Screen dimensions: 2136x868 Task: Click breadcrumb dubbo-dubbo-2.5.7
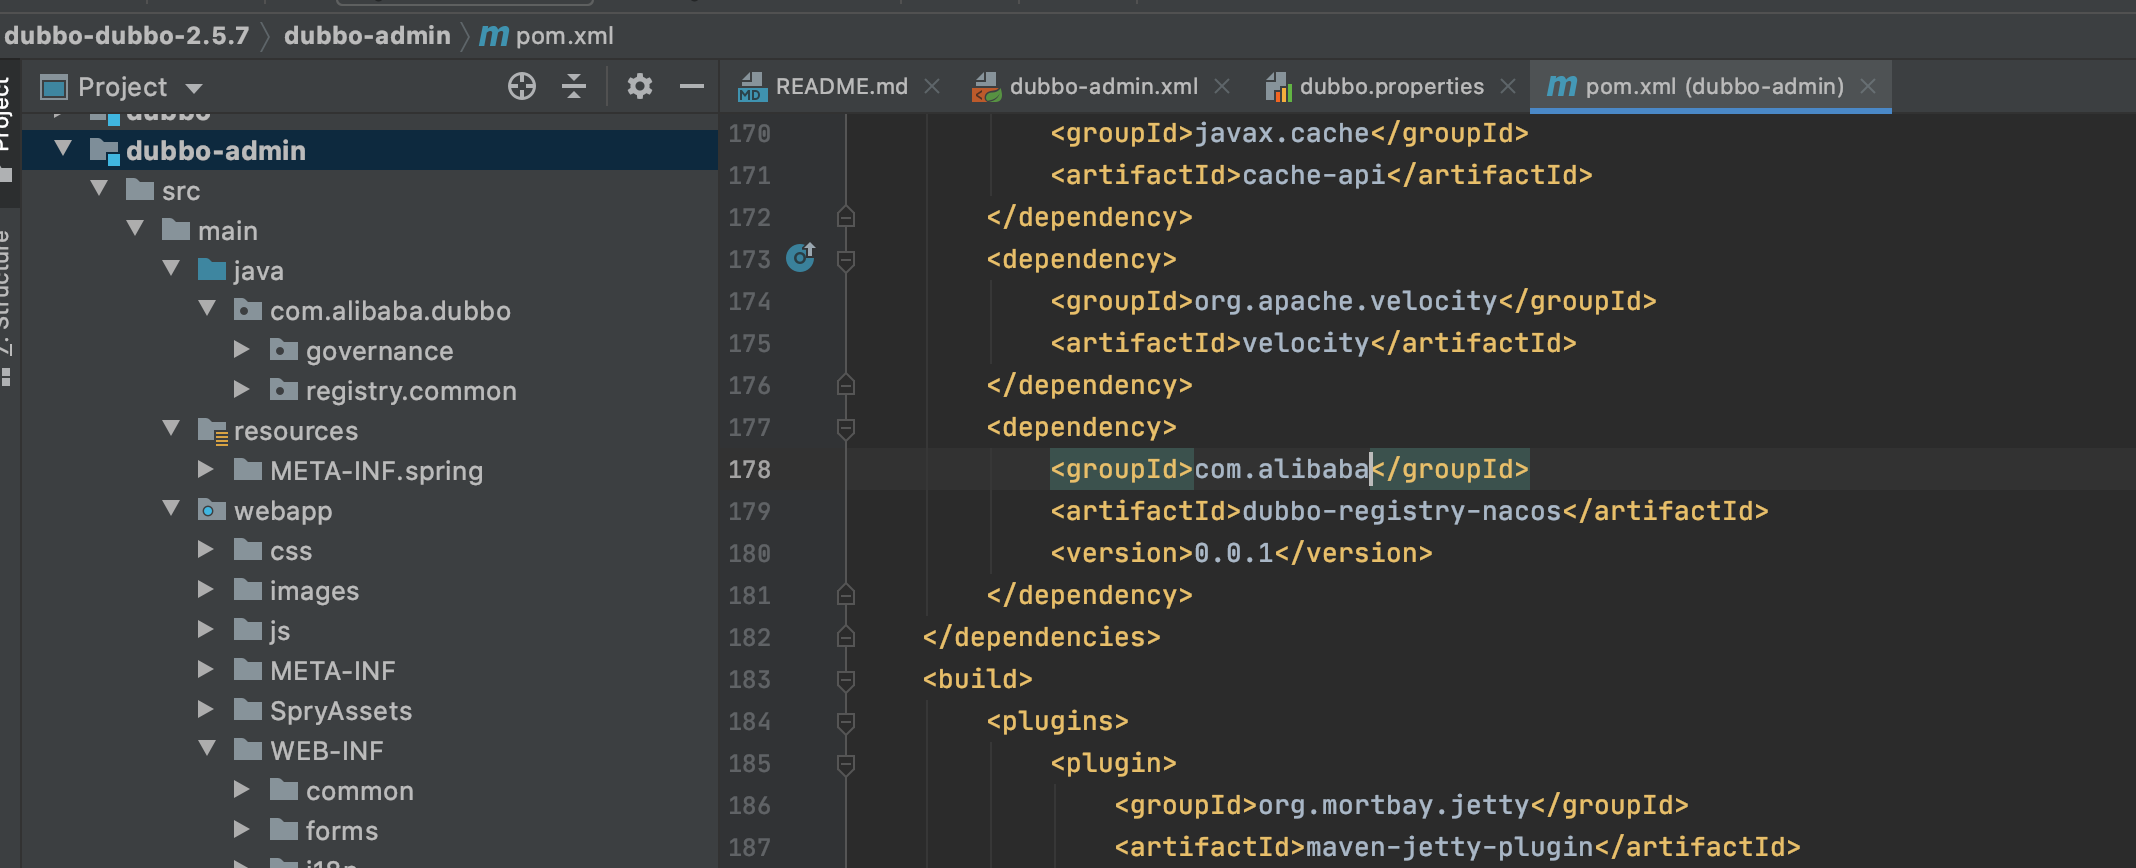point(126,36)
